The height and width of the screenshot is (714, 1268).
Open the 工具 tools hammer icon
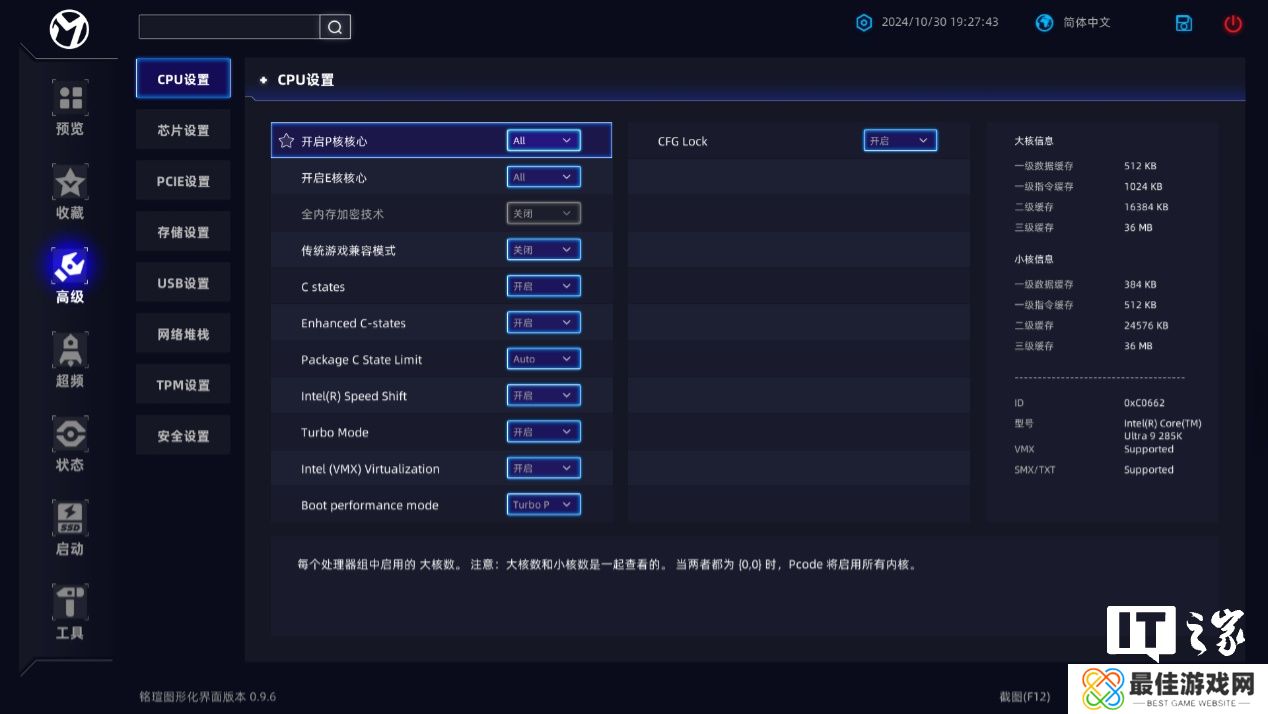pos(70,603)
